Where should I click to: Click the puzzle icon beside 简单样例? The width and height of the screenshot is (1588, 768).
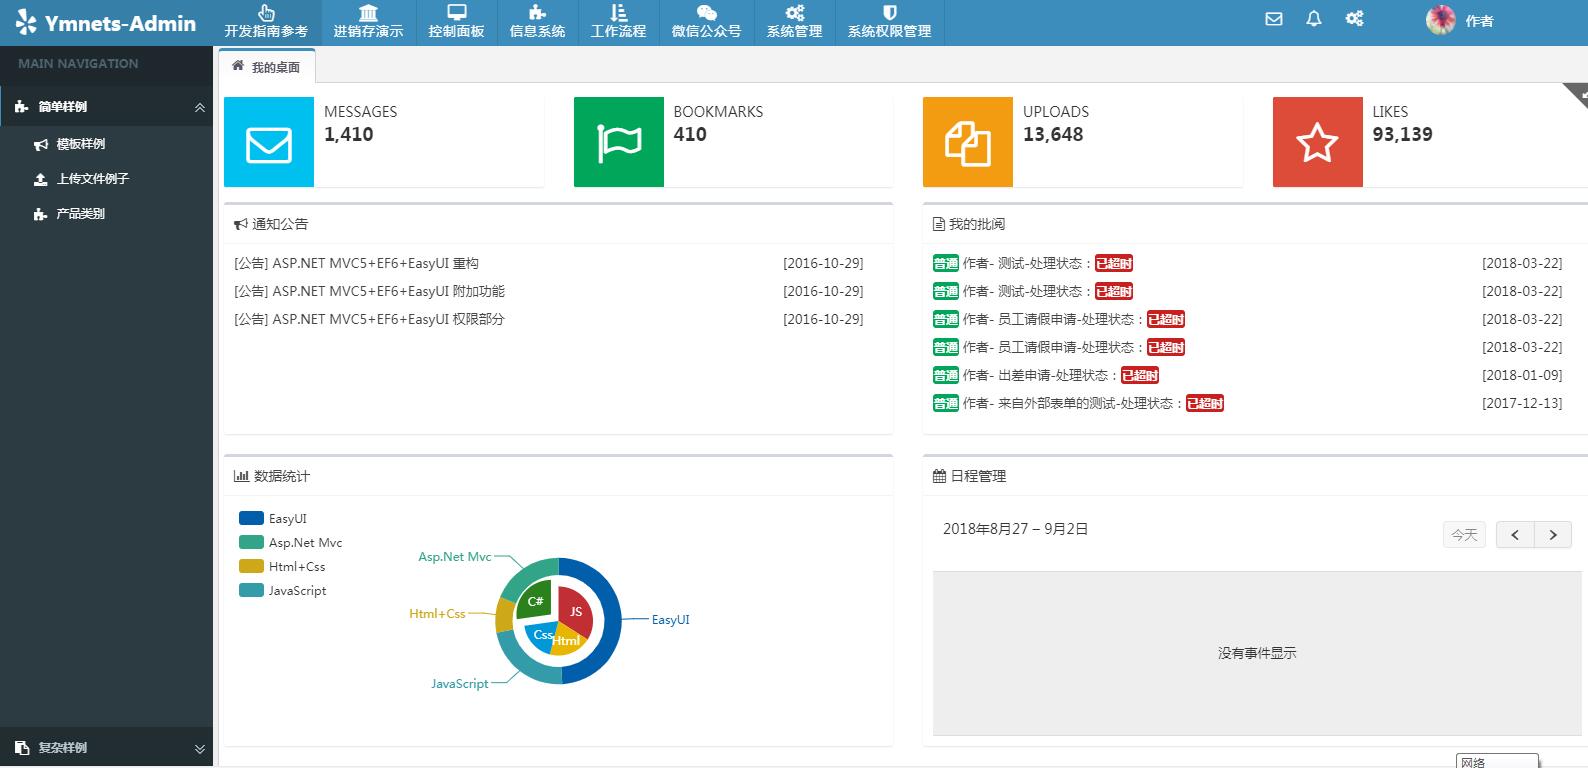pyautogui.click(x=21, y=107)
